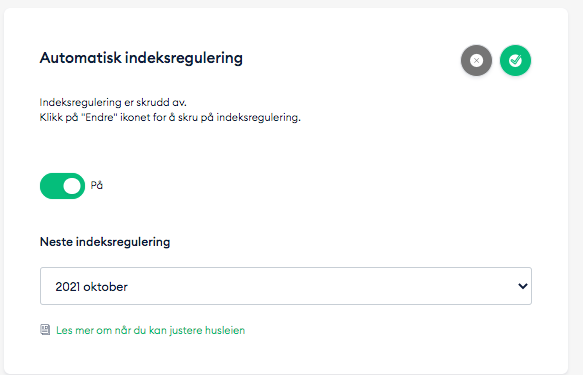This screenshot has height=375, width=583.
Task: Click the white knob inside the green toggle
Action: tap(72, 186)
